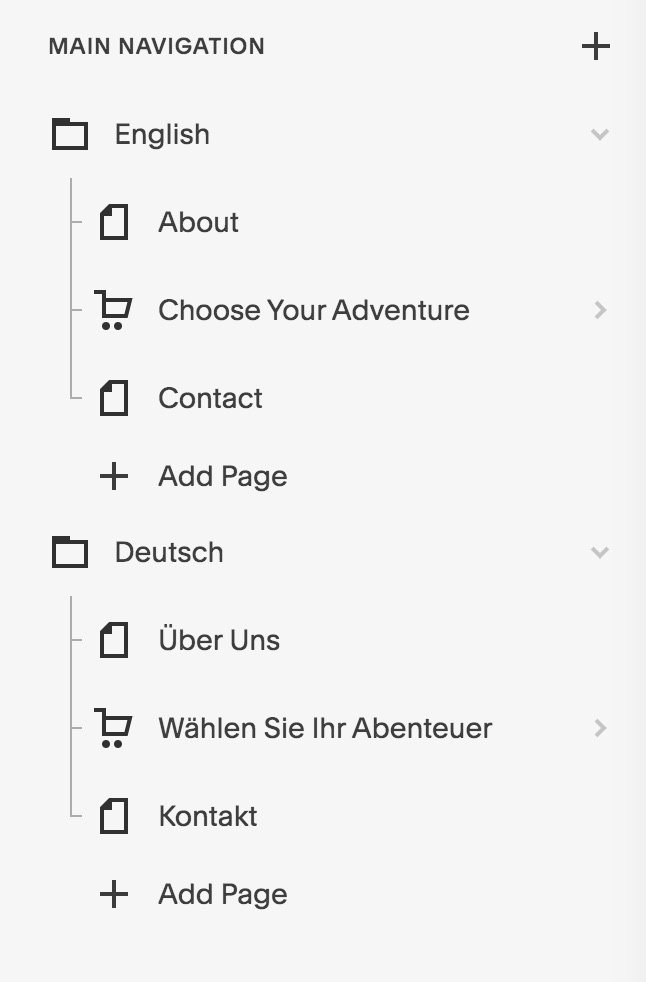The height and width of the screenshot is (982, 646).
Task: Click the Kontakt page icon
Action: (x=114, y=816)
